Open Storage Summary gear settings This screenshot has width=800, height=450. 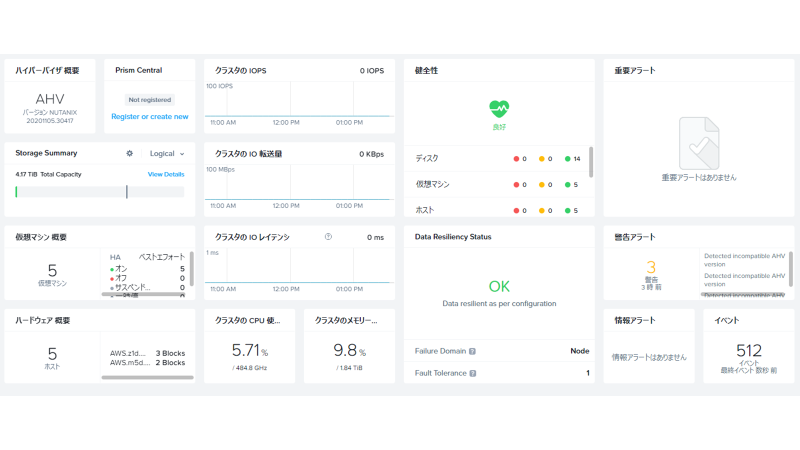tap(130, 153)
